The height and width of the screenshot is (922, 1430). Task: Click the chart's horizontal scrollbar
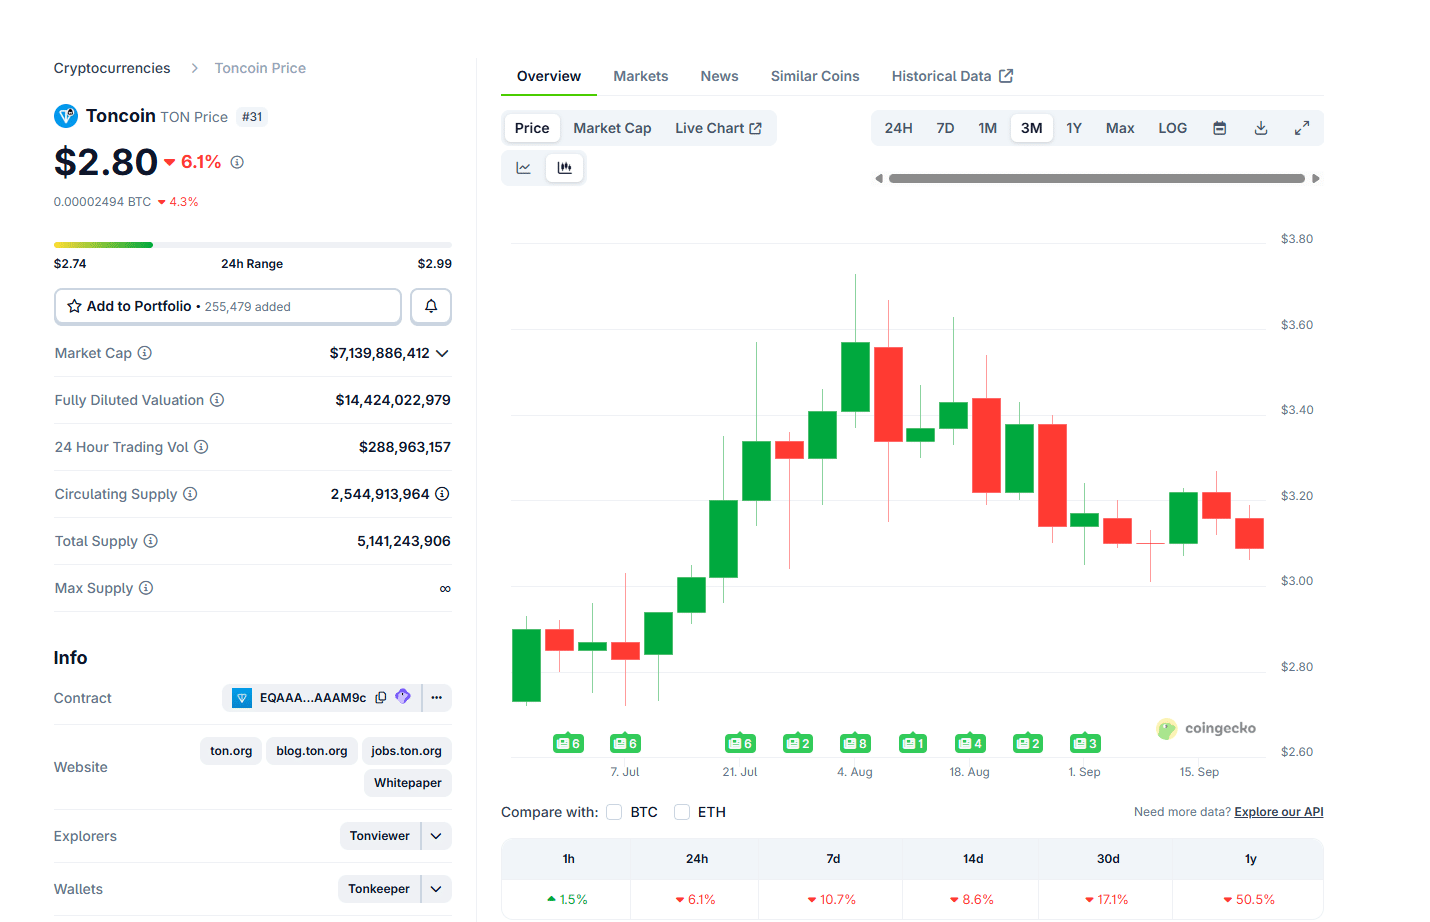point(1098,178)
